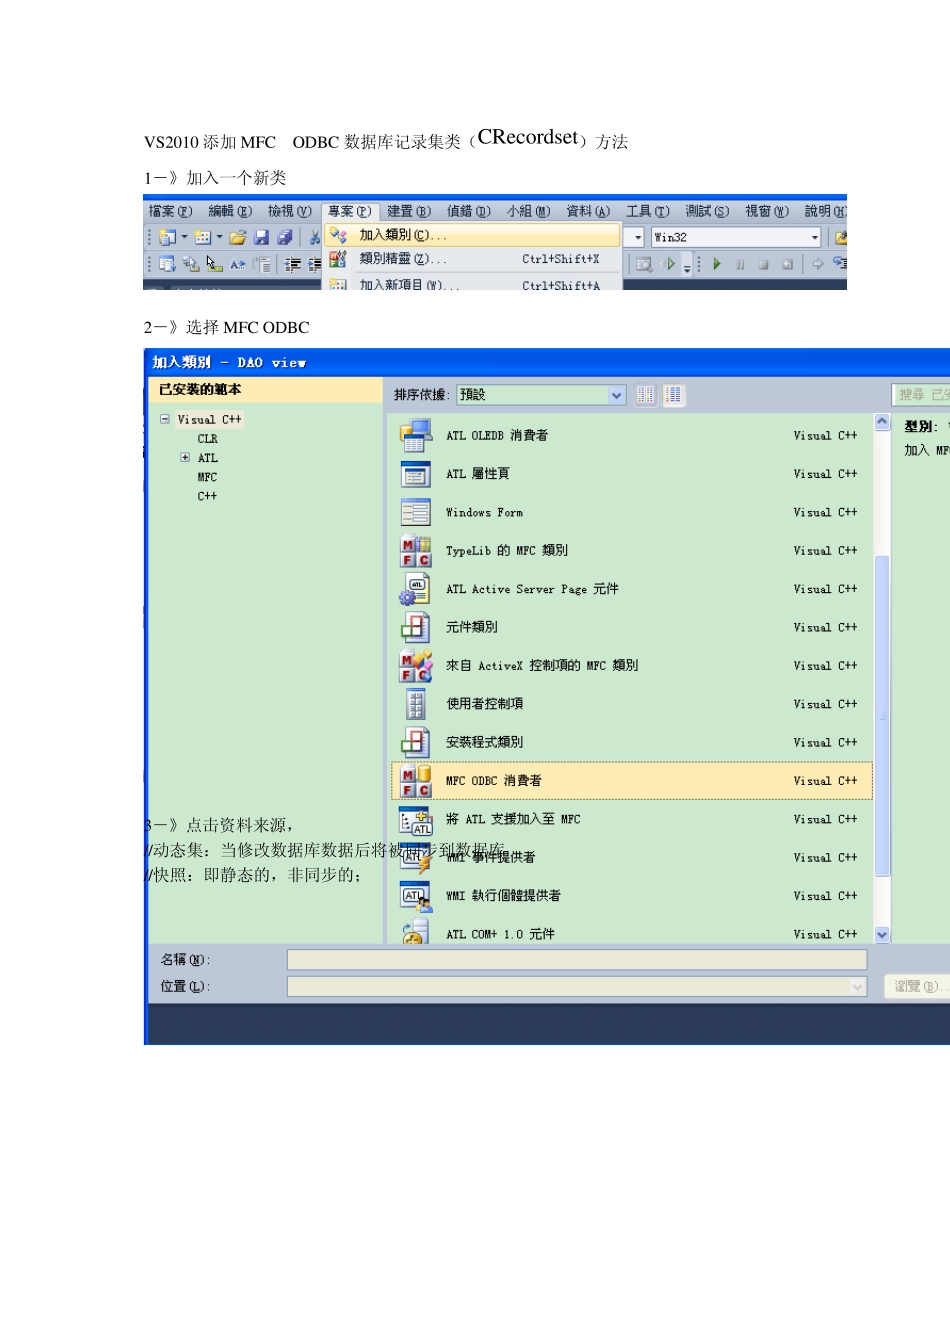Select the ATL 屬性頁 template icon

tap(415, 474)
